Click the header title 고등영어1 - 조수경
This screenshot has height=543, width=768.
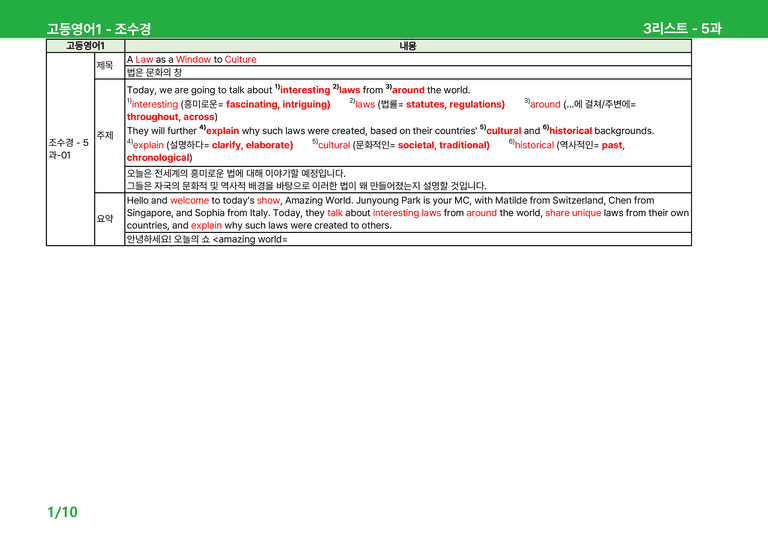[99, 29]
